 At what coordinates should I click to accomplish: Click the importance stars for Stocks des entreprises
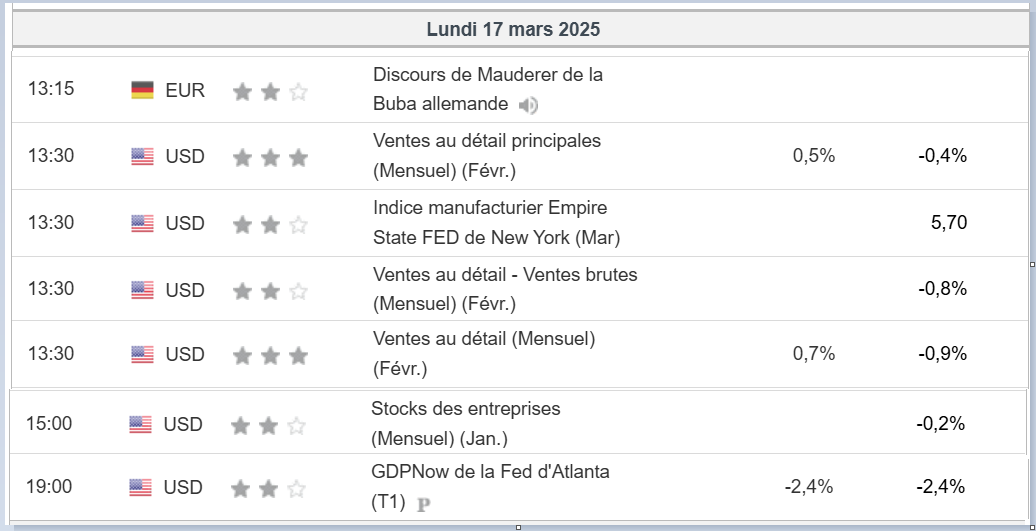tap(268, 426)
